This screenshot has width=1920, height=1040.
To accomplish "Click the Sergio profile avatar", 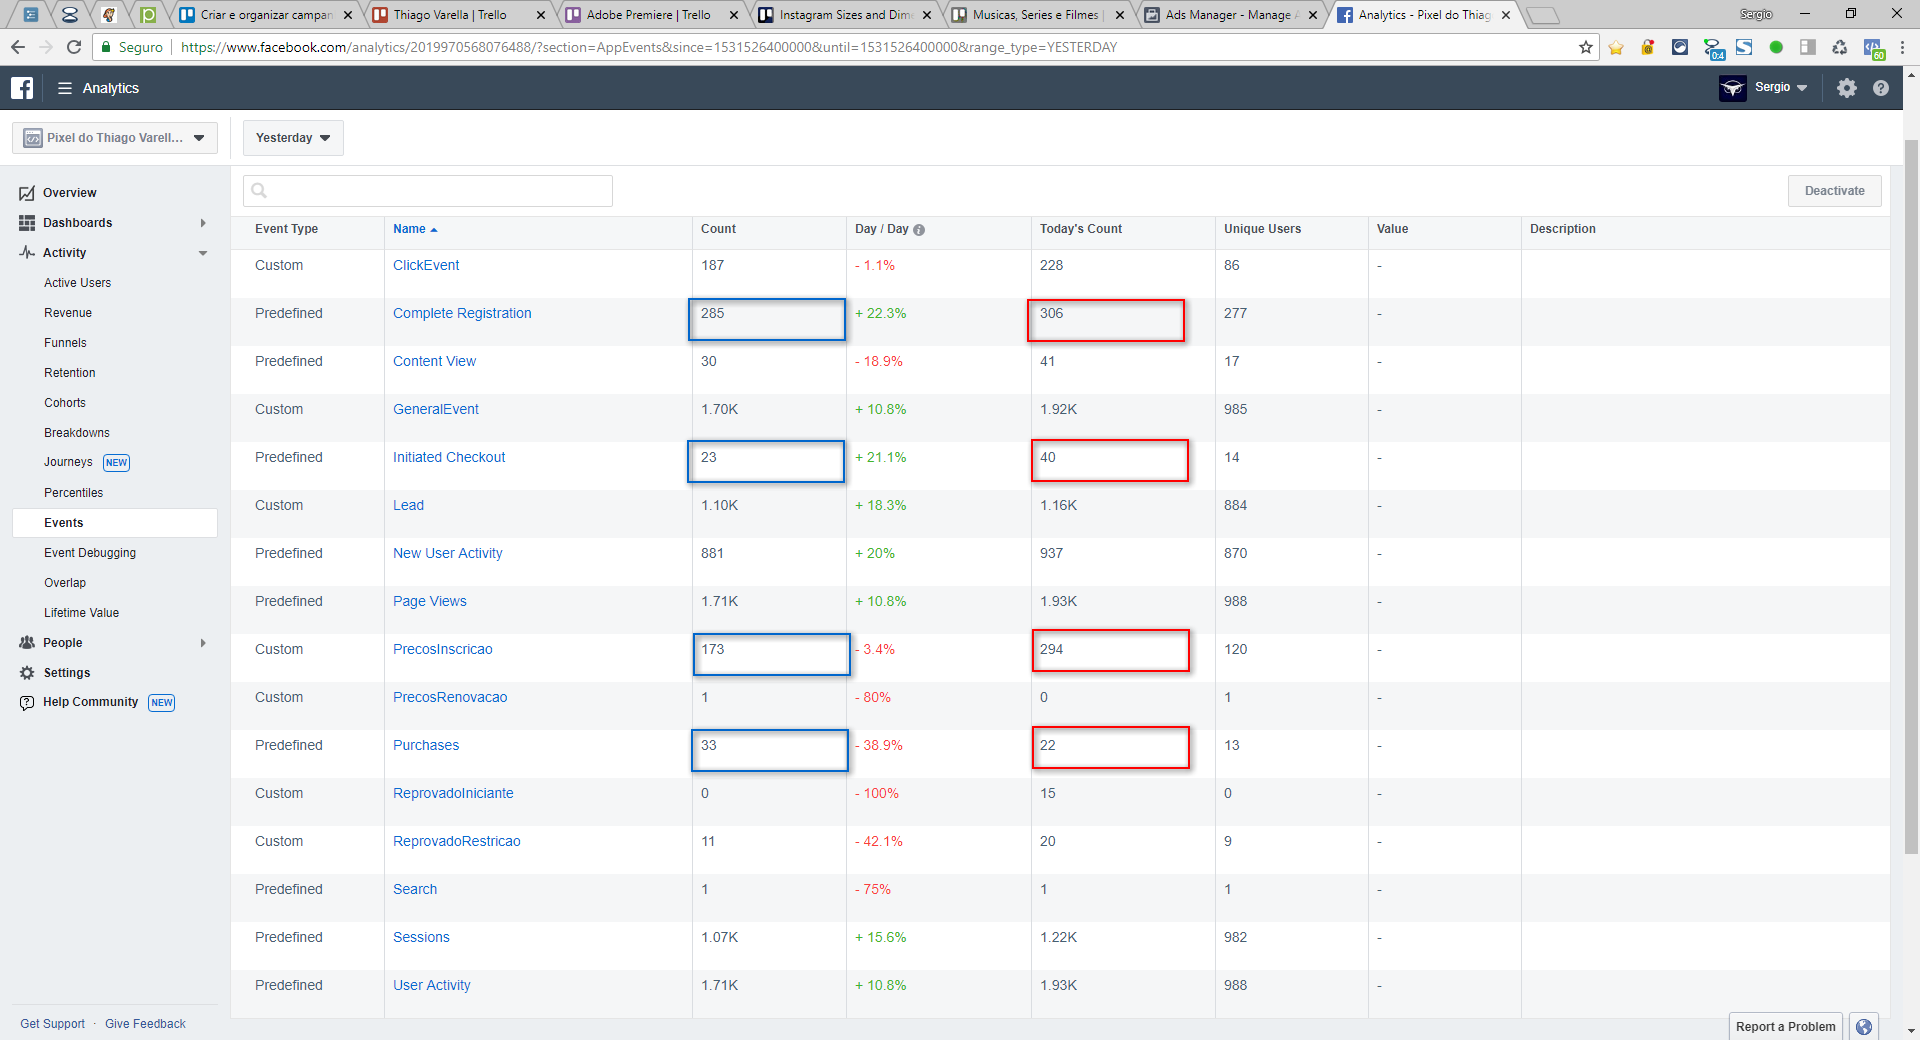I will [1733, 88].
